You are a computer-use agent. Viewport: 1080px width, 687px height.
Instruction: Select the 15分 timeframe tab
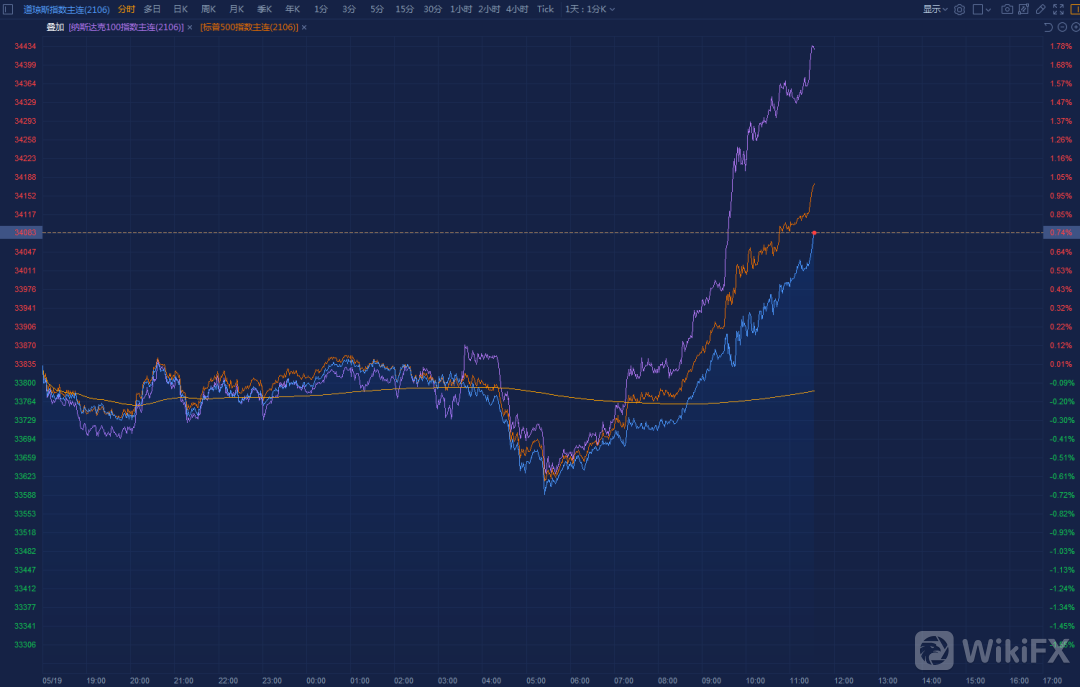pos(404,9)
